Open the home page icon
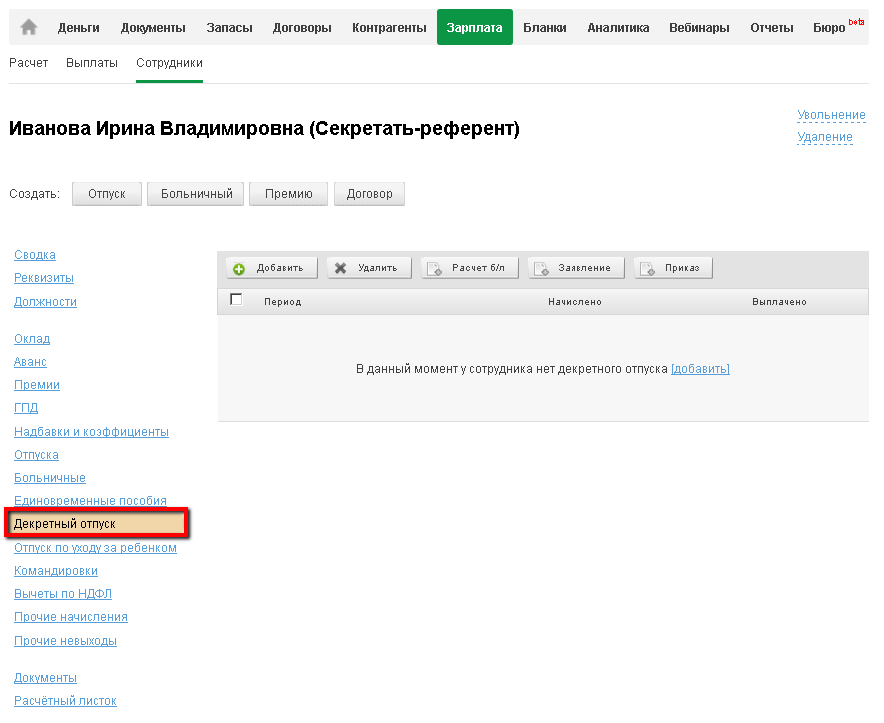The height and width of the screenshot is (723, 884). 29,27
